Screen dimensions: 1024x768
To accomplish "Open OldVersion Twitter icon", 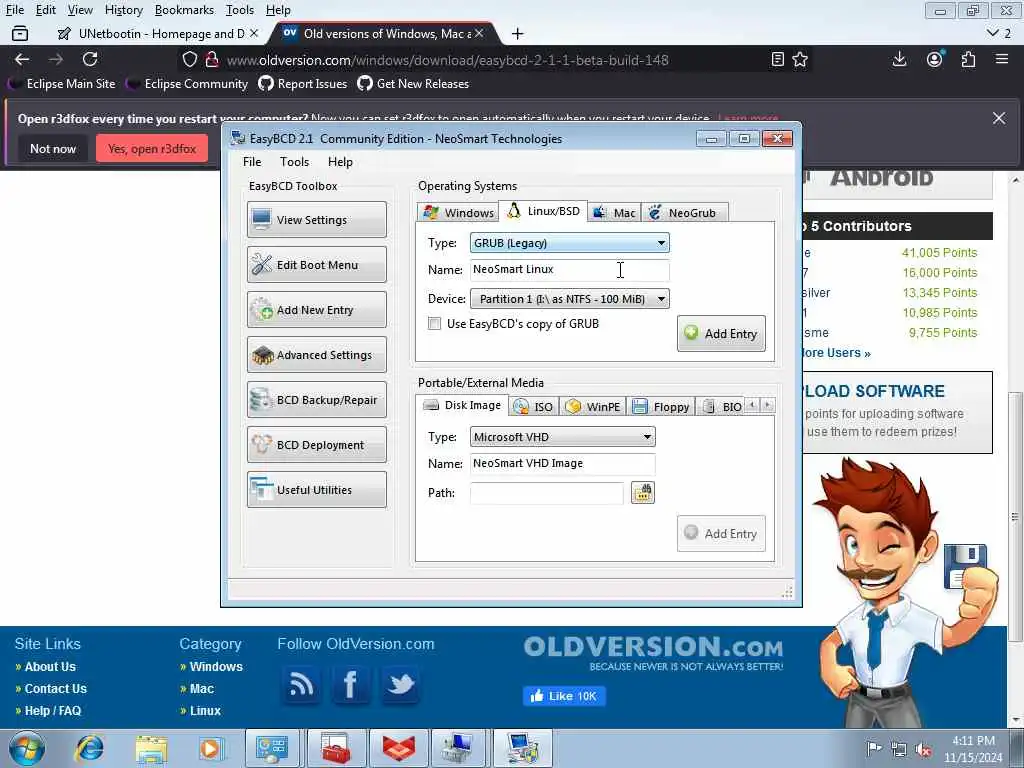I will (400, 684).
